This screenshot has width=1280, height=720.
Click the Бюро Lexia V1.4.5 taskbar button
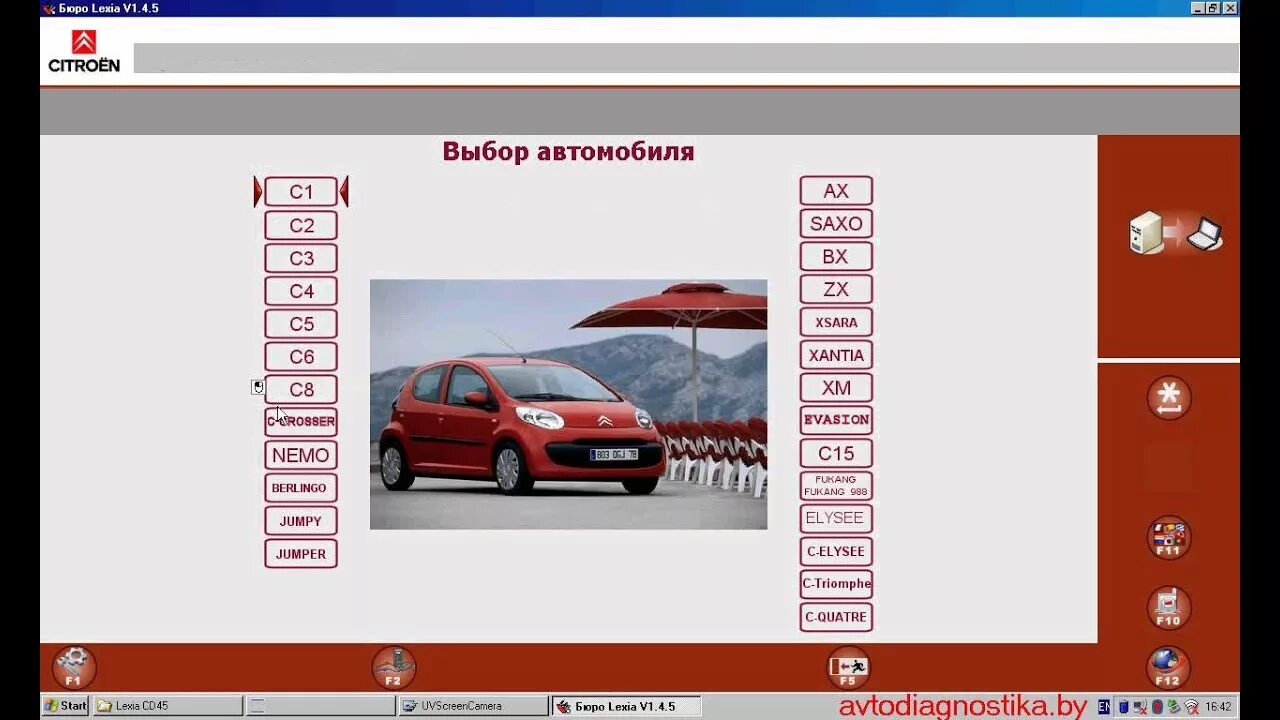click(x=626, y=706)
